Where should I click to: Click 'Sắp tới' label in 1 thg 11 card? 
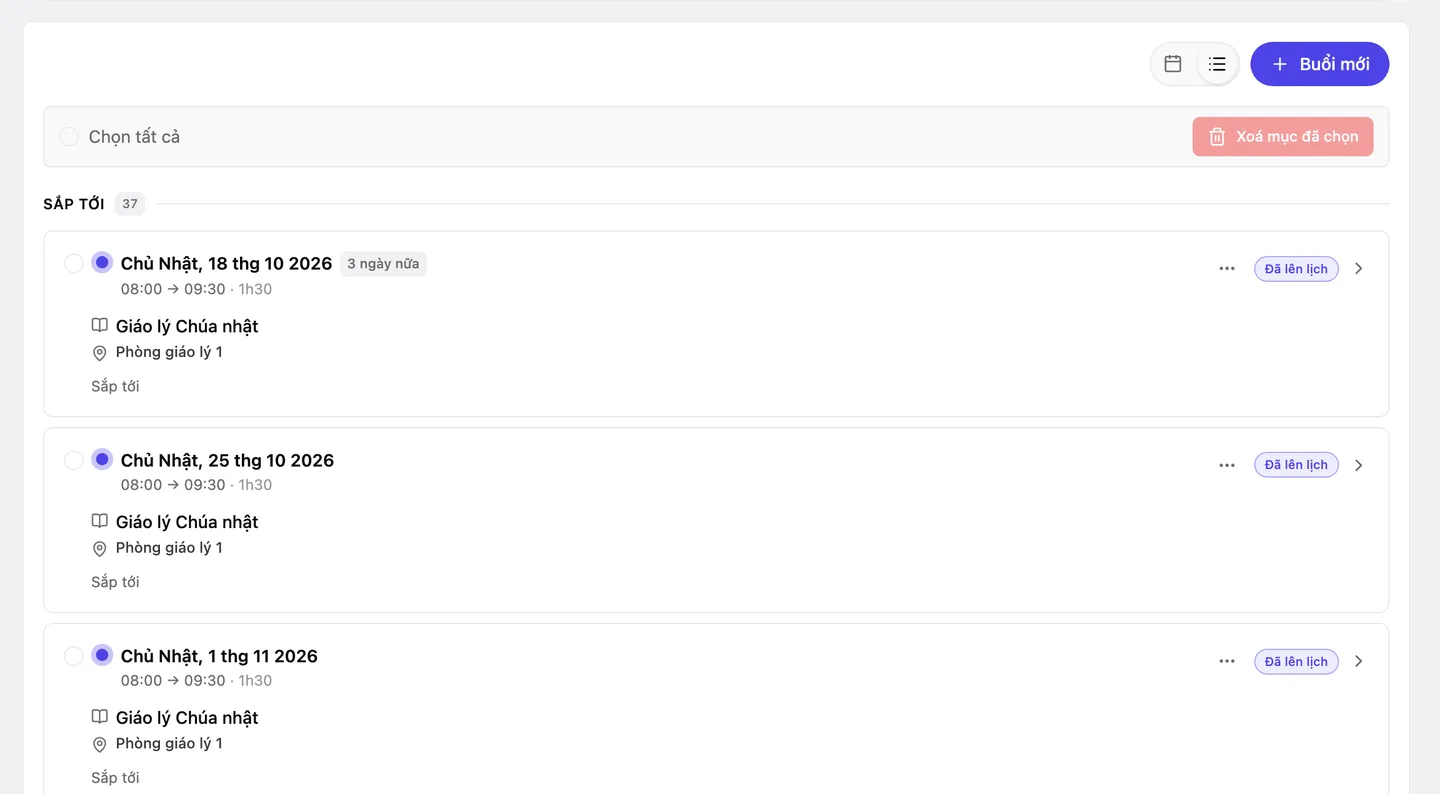point(115,778)
